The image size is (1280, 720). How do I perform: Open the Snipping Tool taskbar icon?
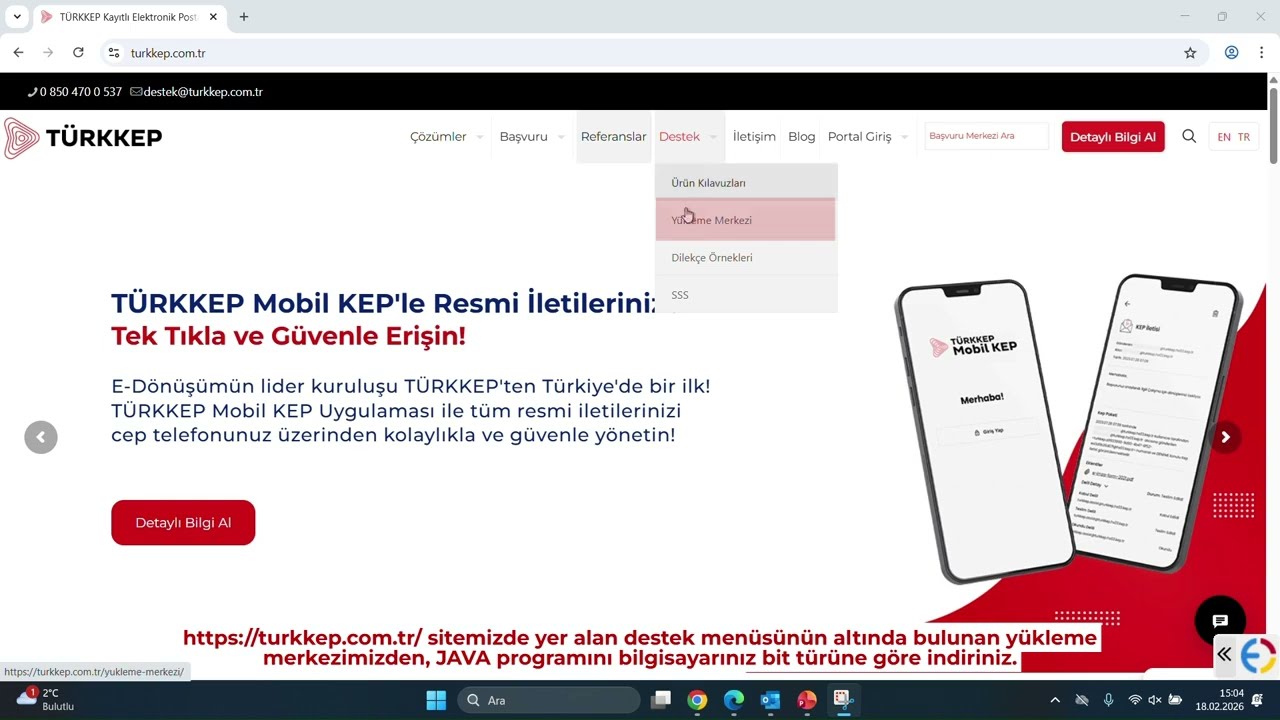843,699
